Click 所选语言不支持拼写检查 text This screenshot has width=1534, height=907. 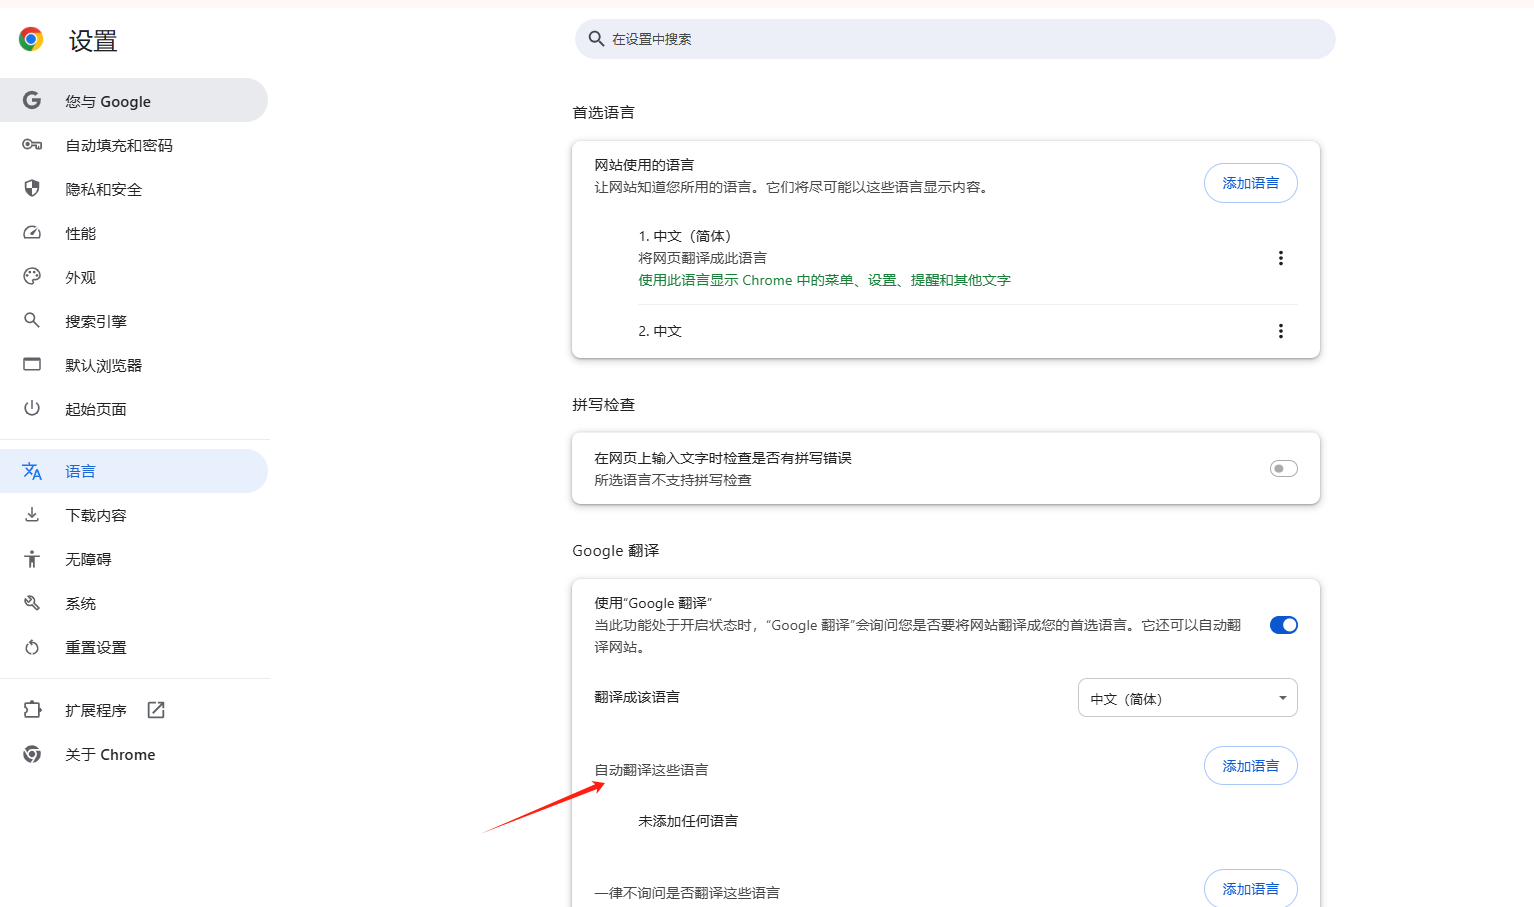(673, 480)
